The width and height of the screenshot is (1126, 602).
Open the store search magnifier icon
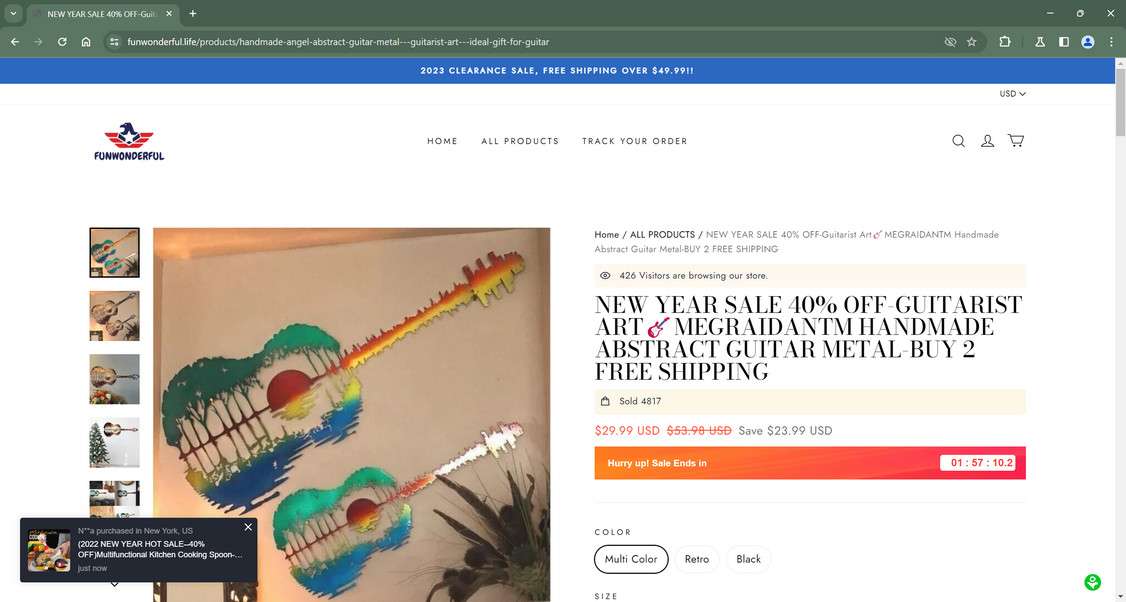tap(958, 141)
